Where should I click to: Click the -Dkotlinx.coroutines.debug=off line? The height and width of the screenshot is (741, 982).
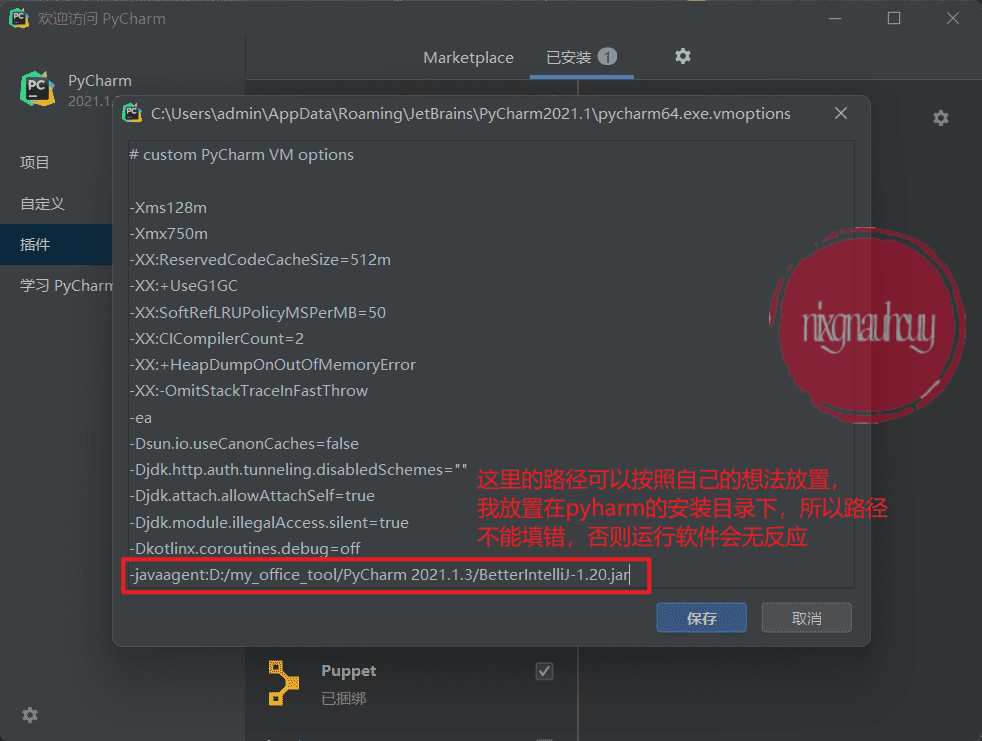(x=245, y=548)
